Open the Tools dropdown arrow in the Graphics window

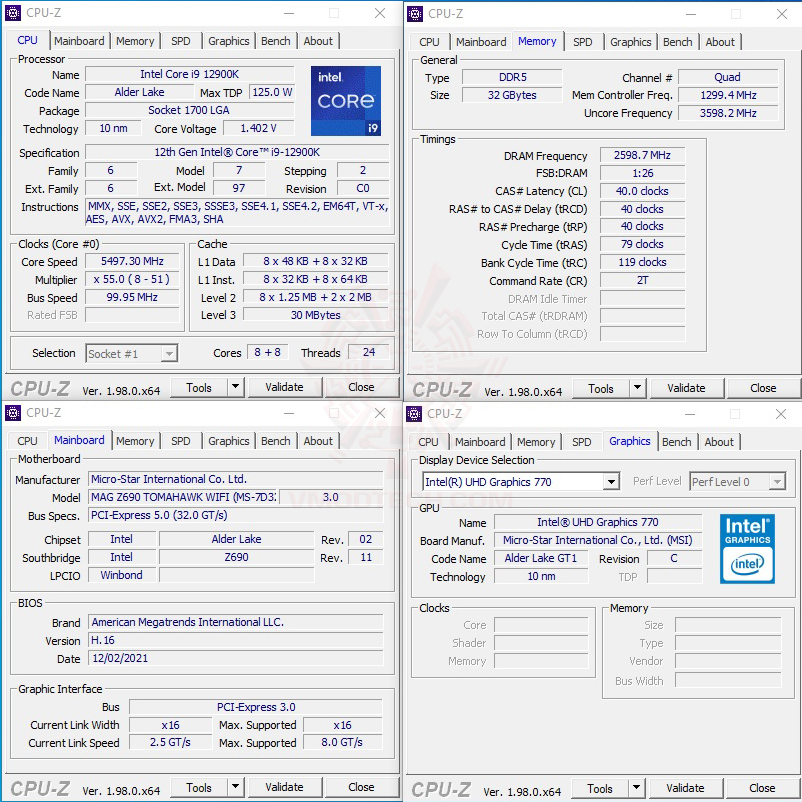point(636,788)
